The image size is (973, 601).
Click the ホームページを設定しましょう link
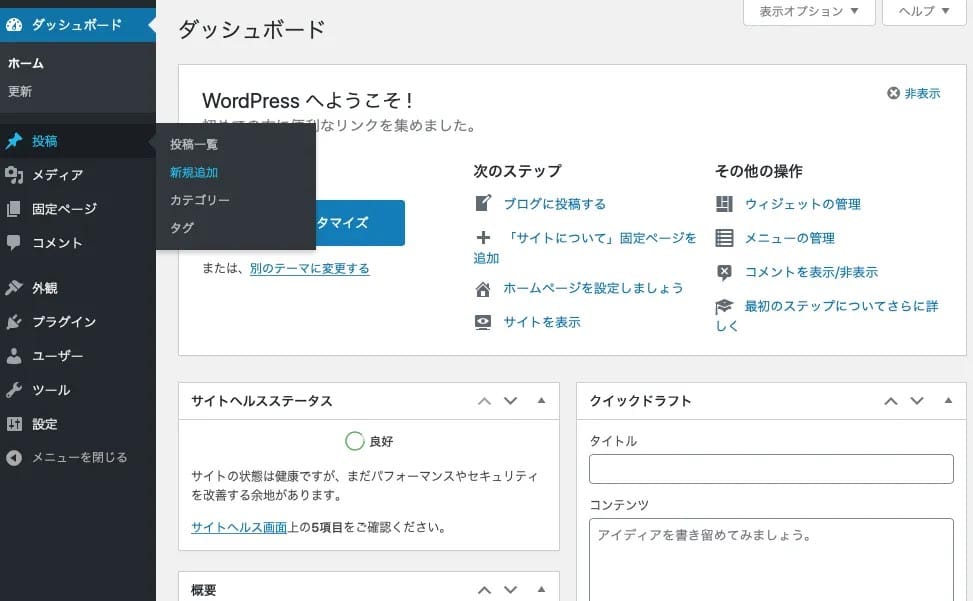(x=593, y=288)
